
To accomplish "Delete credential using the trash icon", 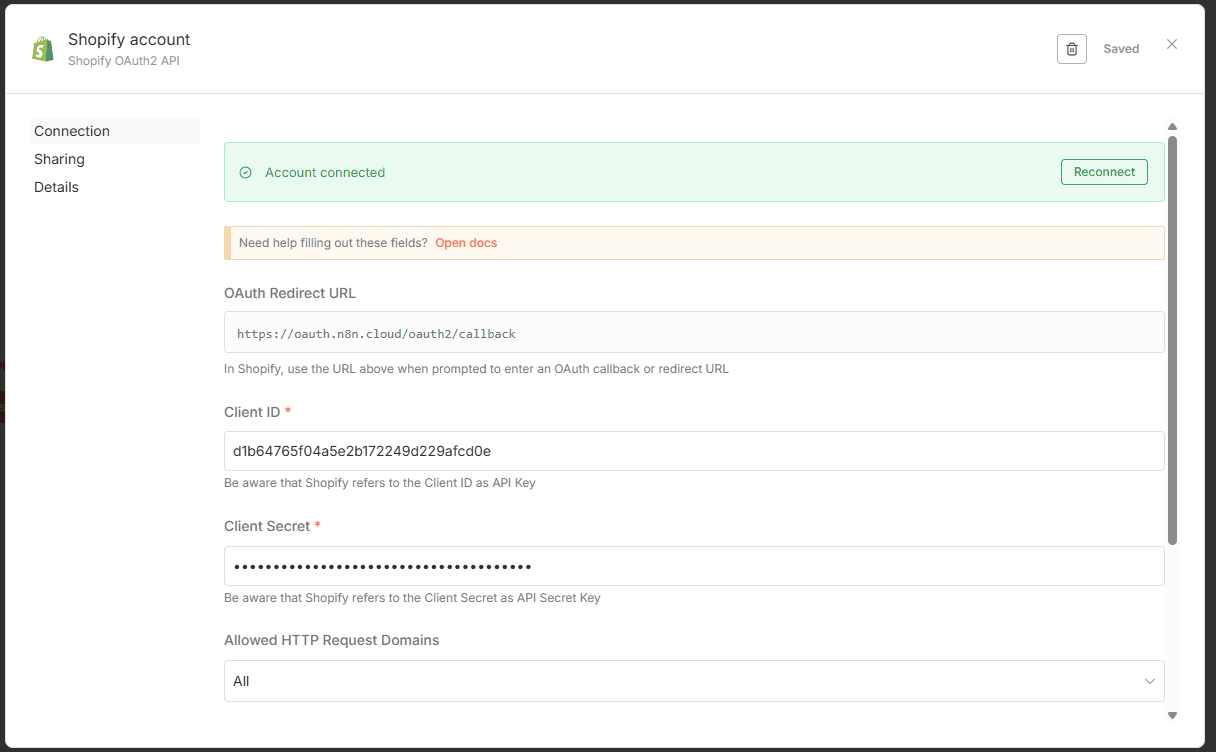I will coord(1071,49).
